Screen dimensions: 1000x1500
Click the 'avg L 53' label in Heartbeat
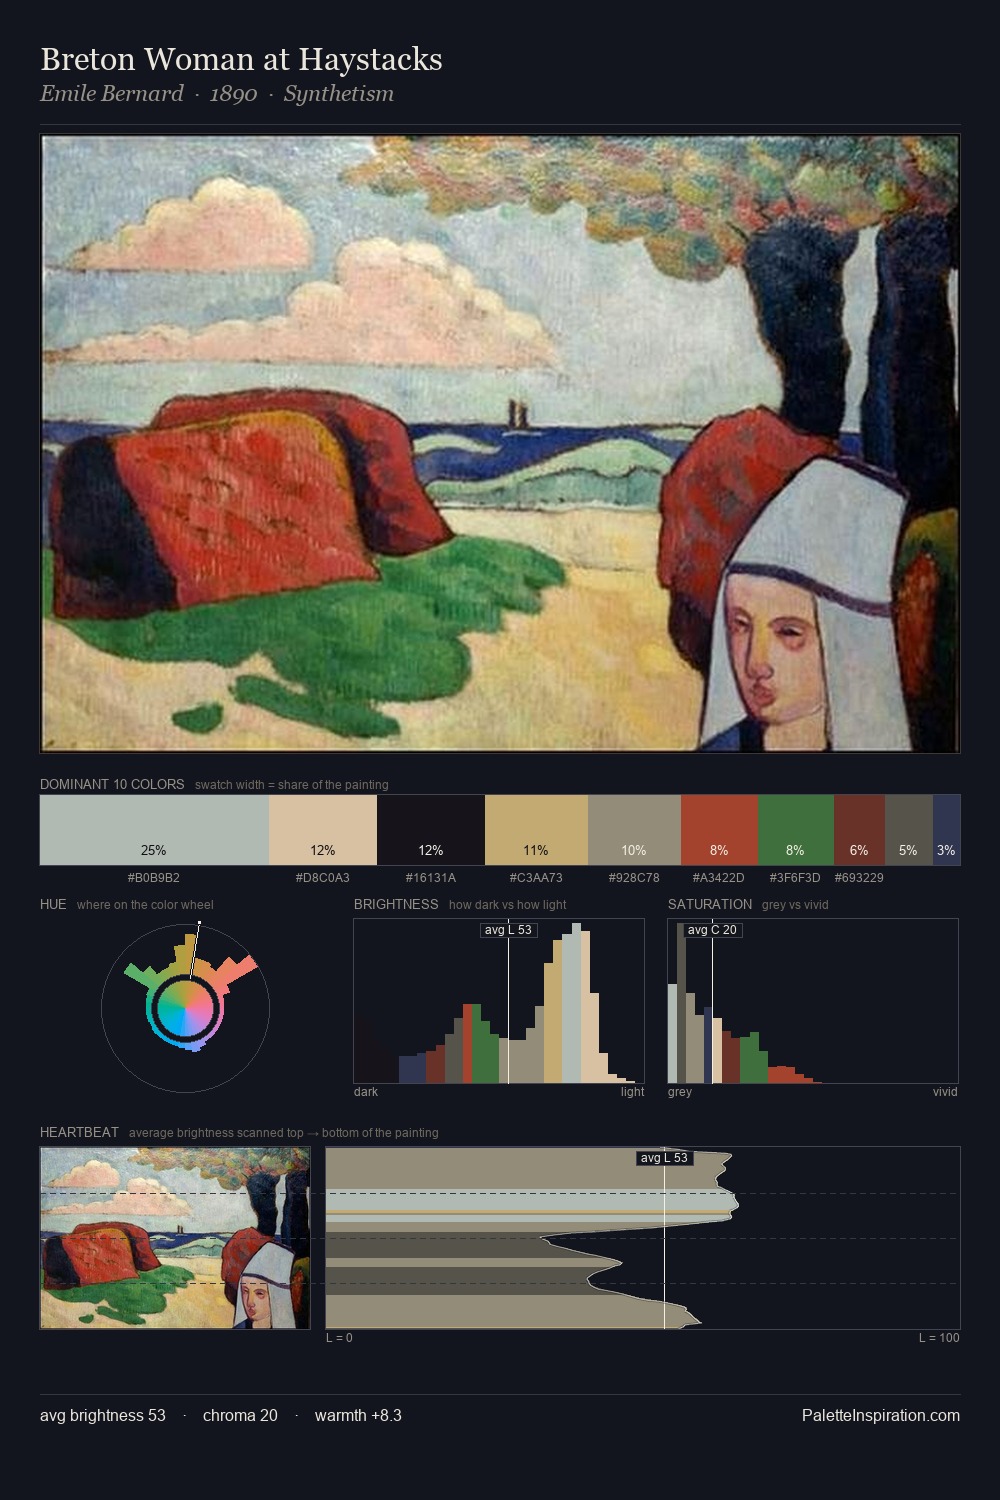(x=665, y=1158)
